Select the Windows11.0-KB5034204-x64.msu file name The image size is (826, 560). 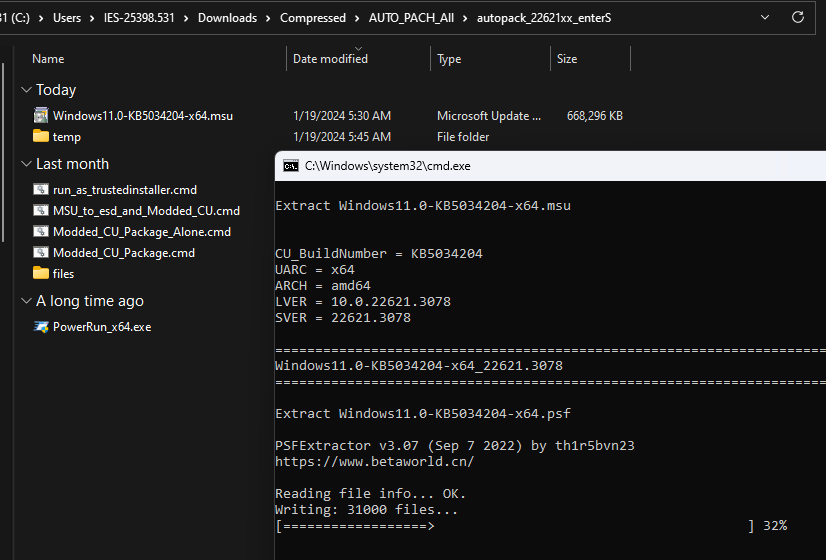click(x=143, y=116)
